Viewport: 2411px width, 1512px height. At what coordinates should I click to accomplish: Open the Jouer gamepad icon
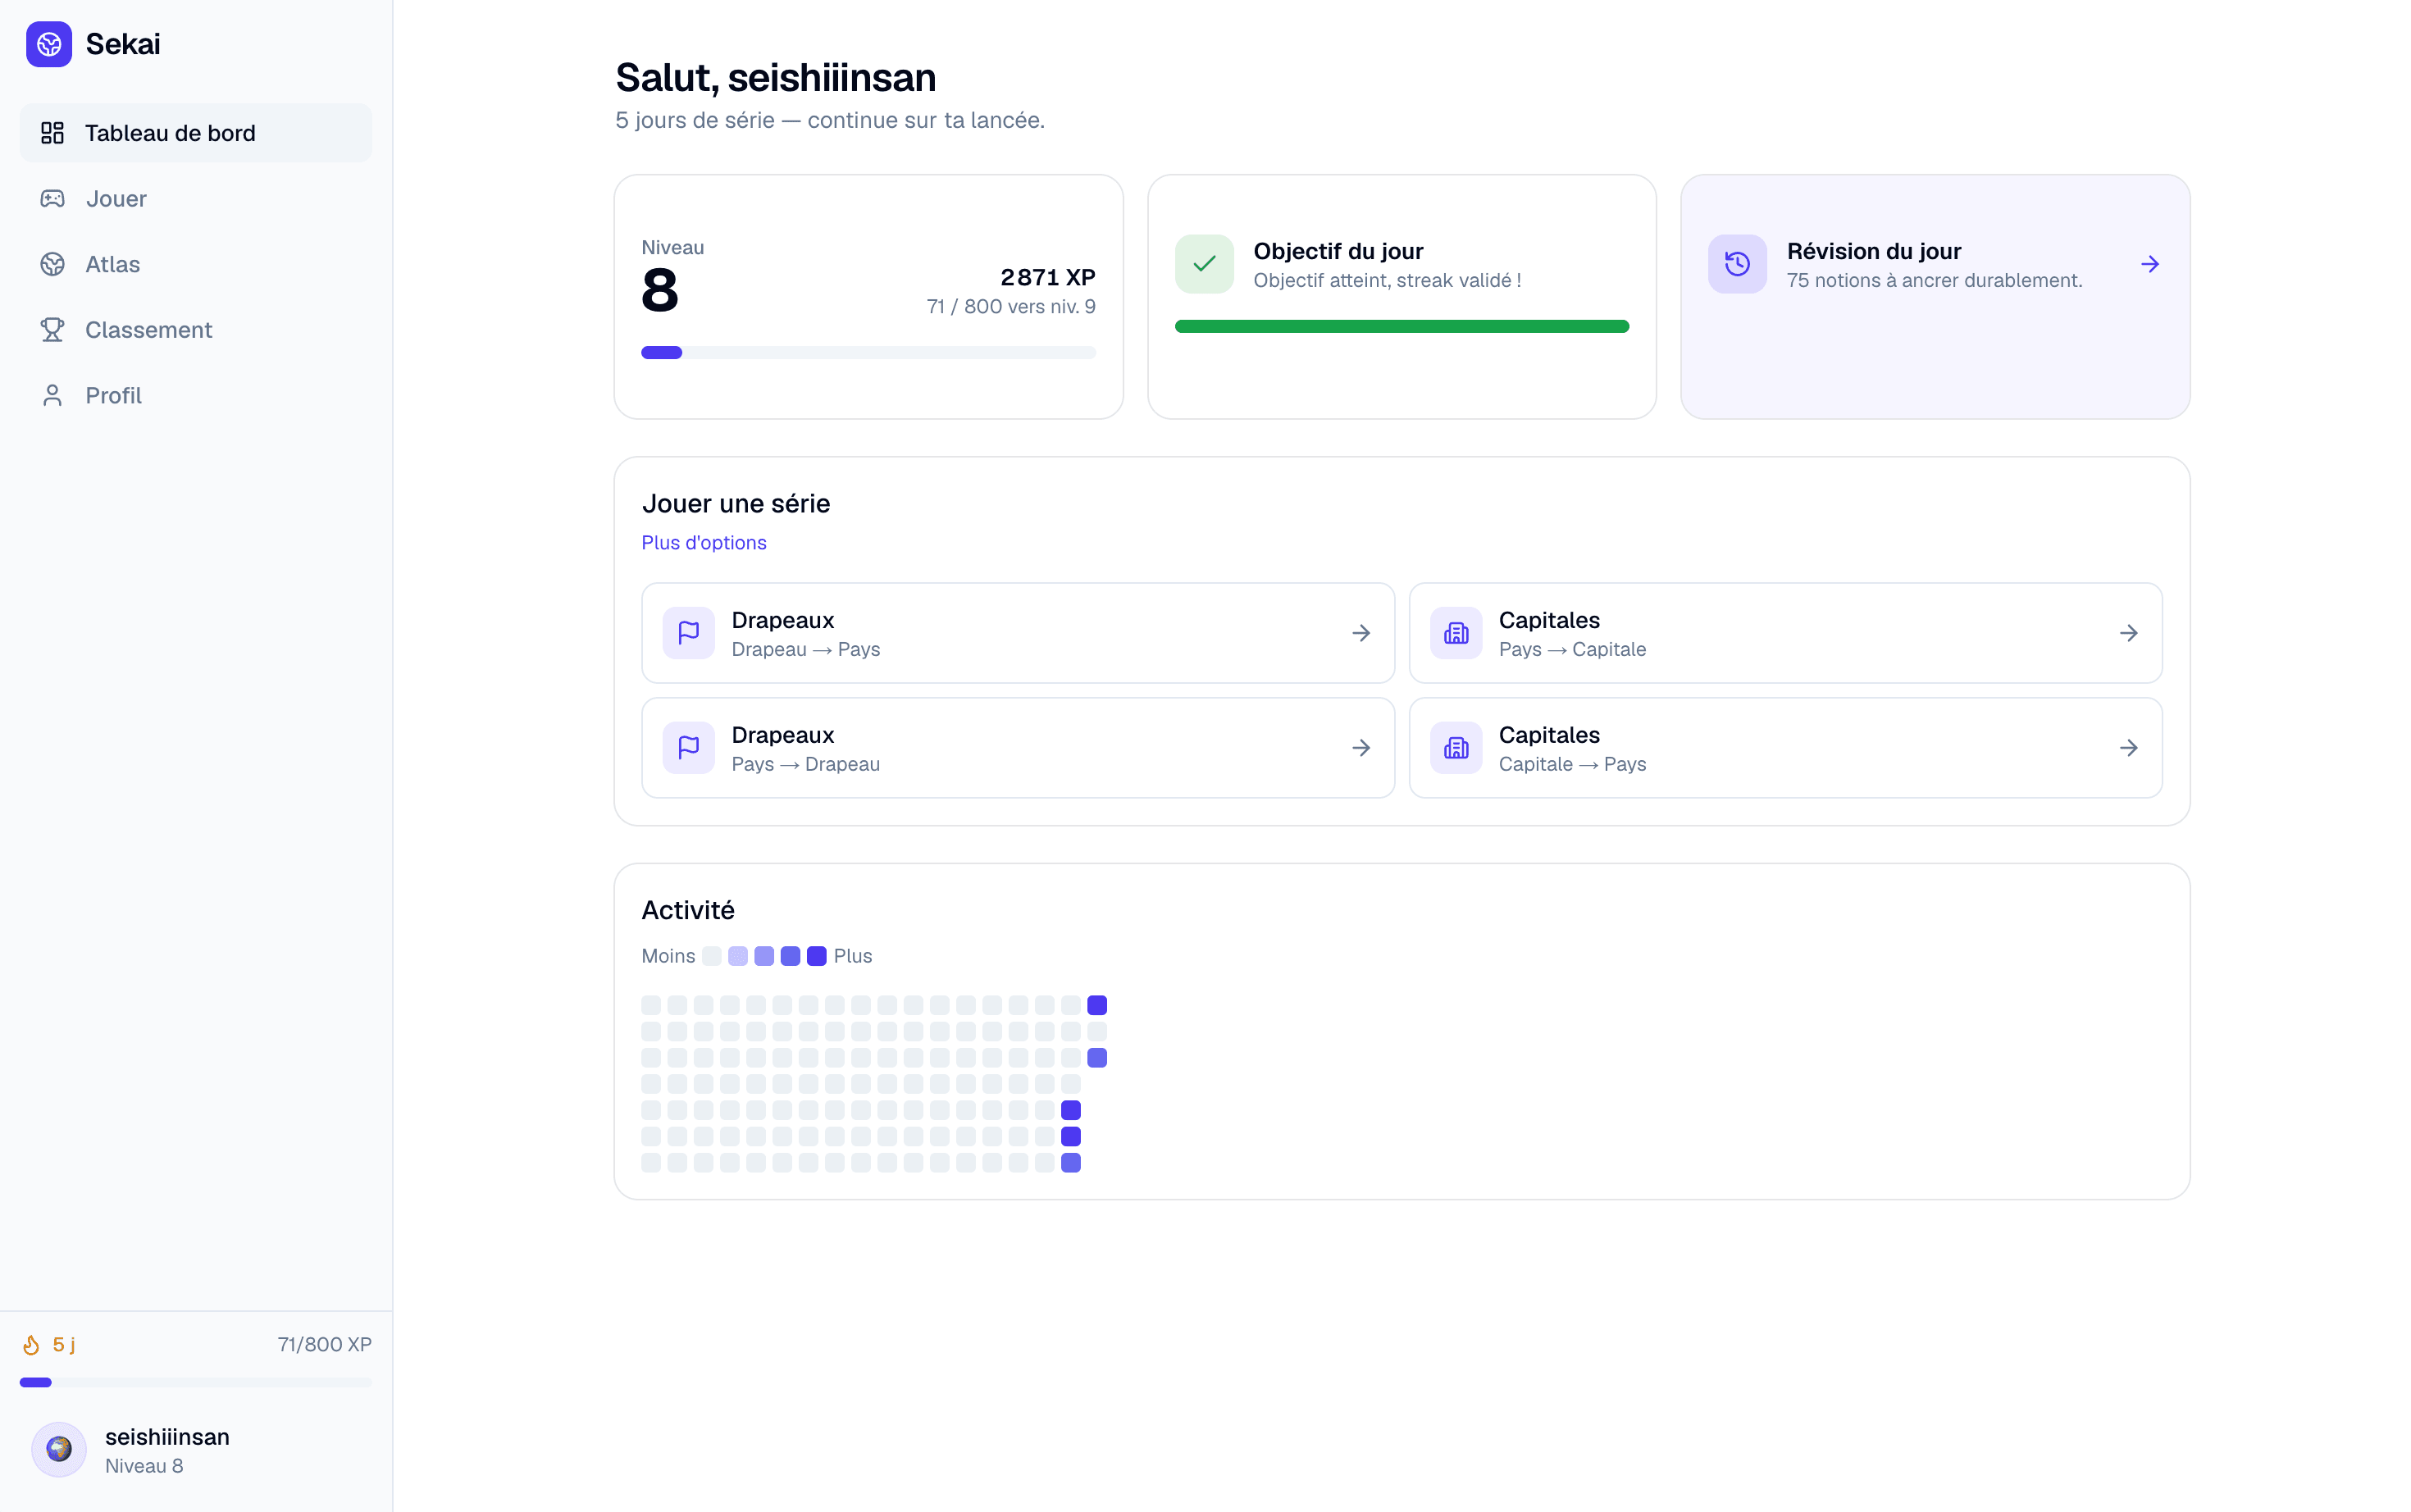pyautogui.click(x=52, y=199)
